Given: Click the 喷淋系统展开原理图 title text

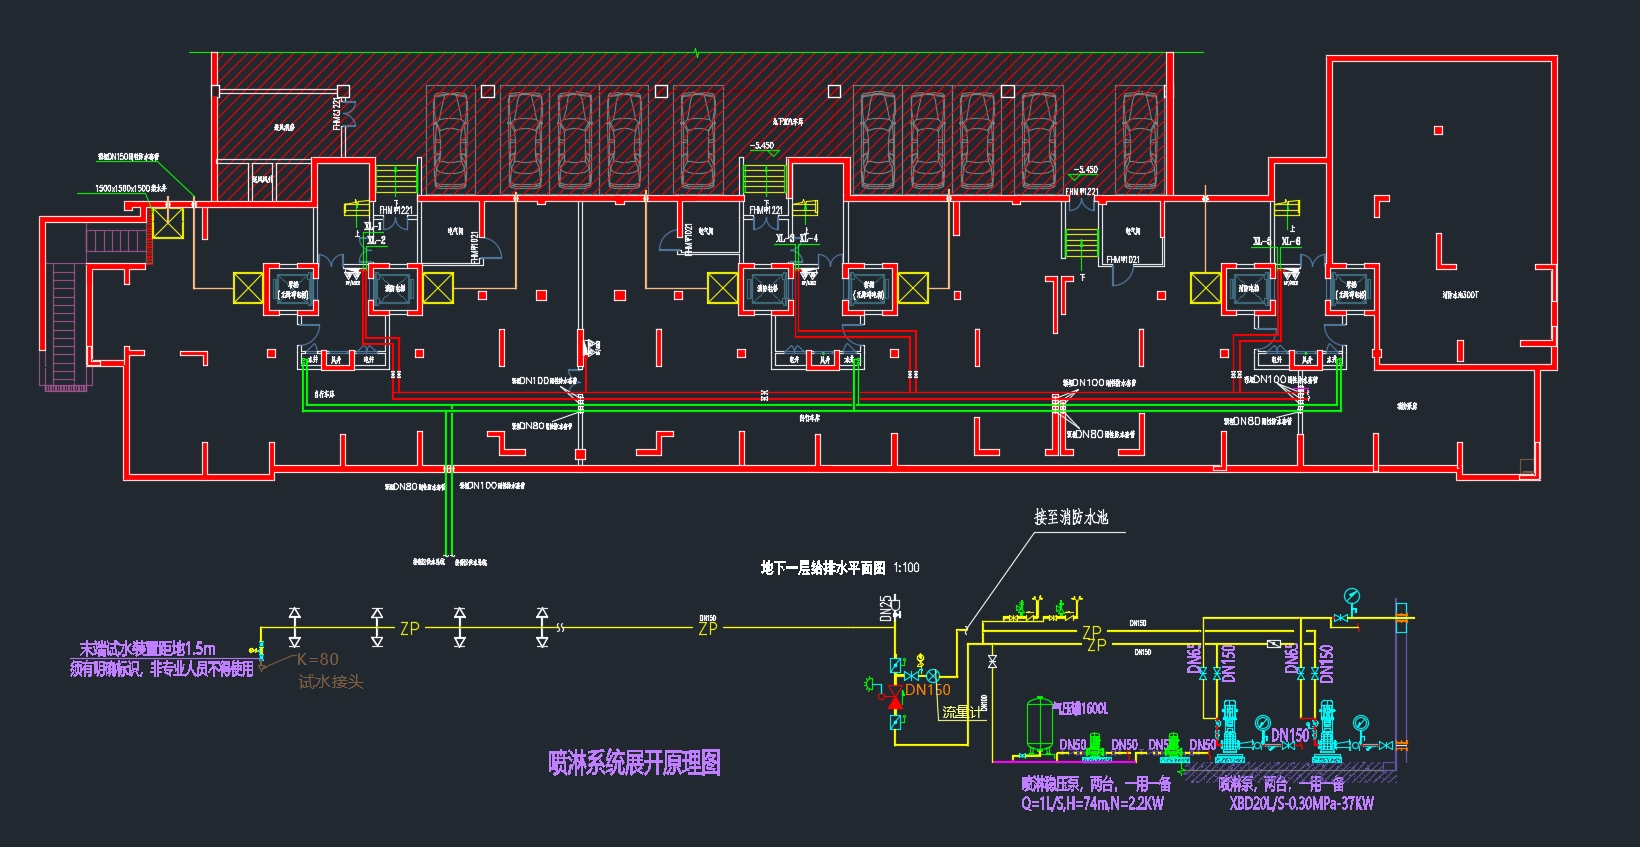Looking at the screenshot, I should [634, 763].
